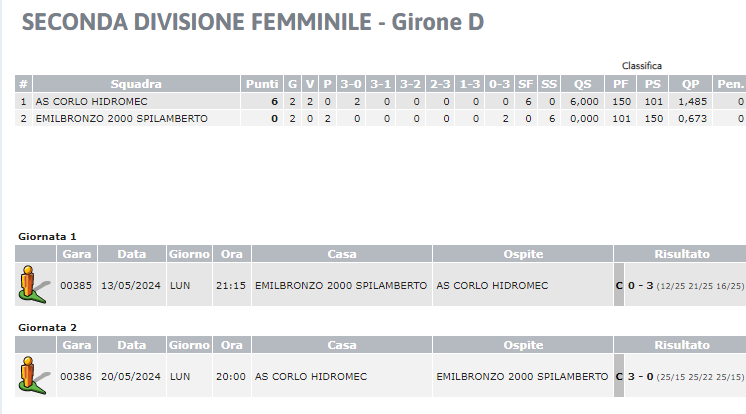746x414 pixels.
Task: Click the C marker on Giornata 1 result
Action: 618,286
